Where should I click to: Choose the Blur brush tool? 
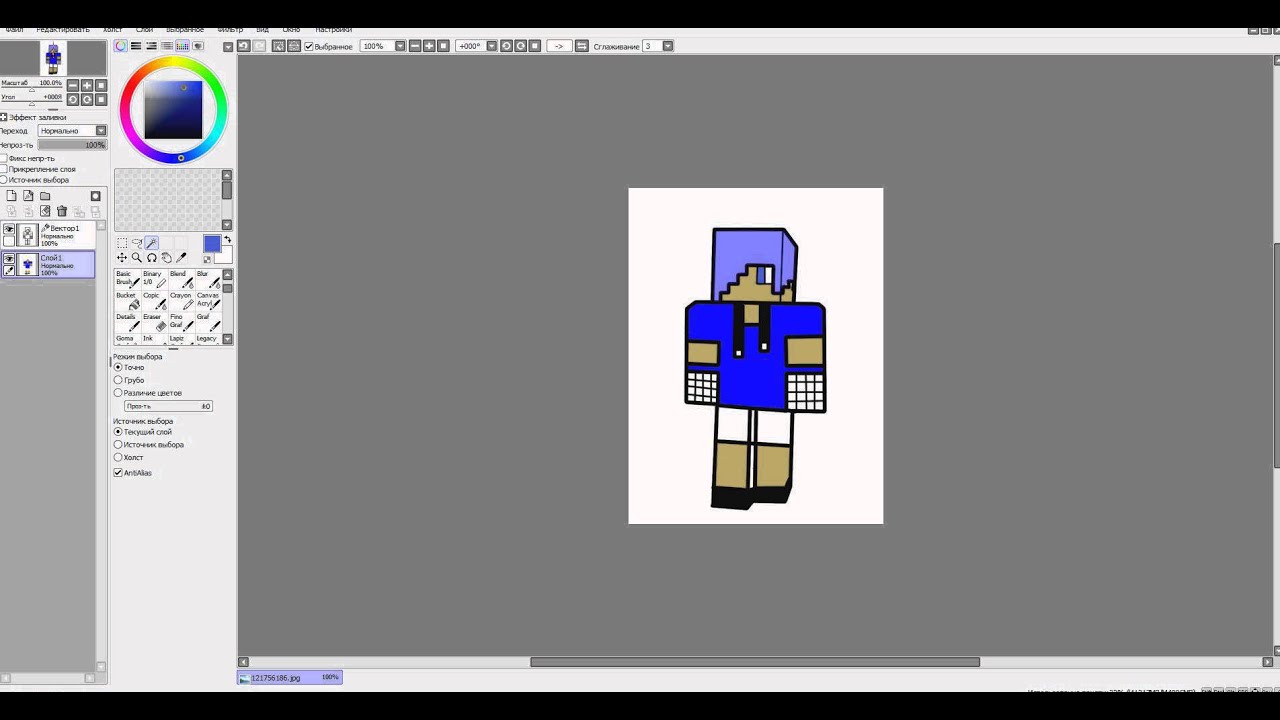(x=208, y=279)
